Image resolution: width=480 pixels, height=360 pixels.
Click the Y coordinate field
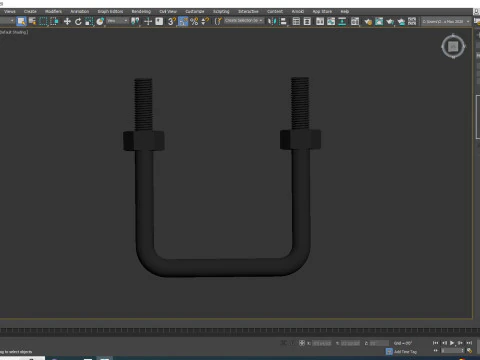pyautogui.click(x=350, y=343)
